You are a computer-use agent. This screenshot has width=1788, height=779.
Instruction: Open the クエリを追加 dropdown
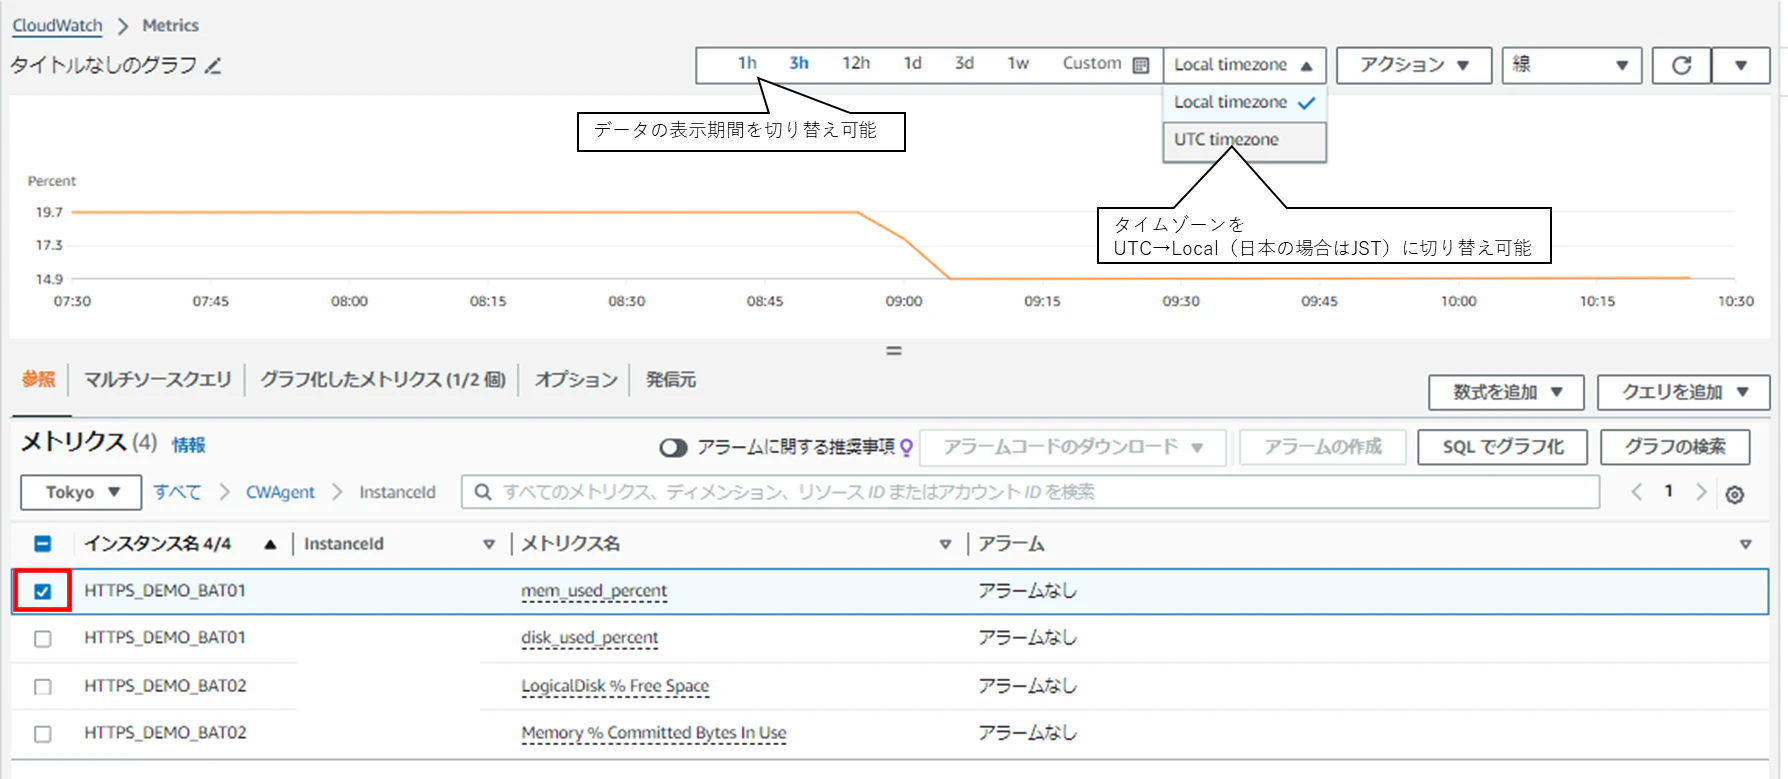[x=1684, y=392]
